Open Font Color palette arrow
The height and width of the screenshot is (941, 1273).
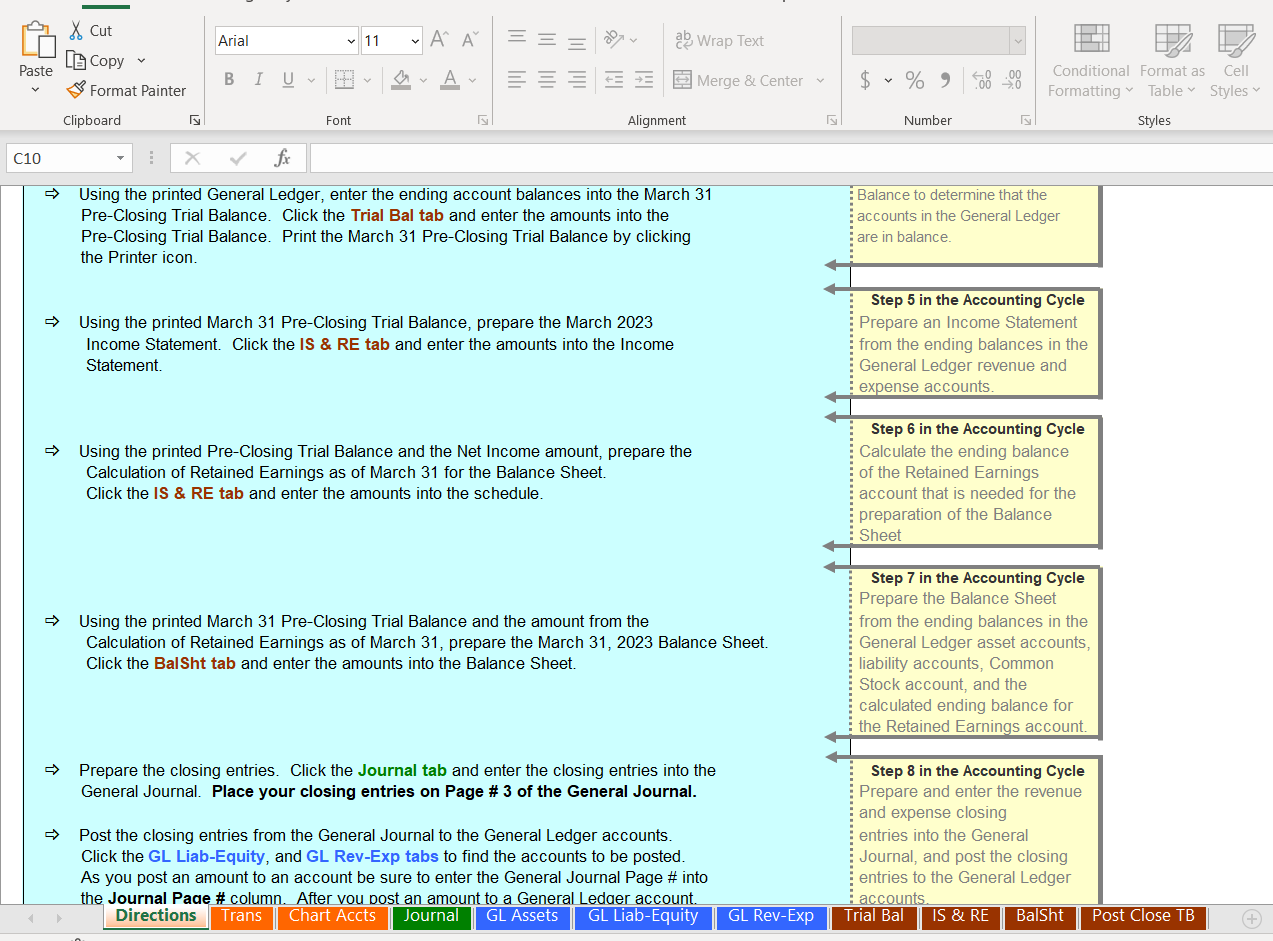point(472,80)
